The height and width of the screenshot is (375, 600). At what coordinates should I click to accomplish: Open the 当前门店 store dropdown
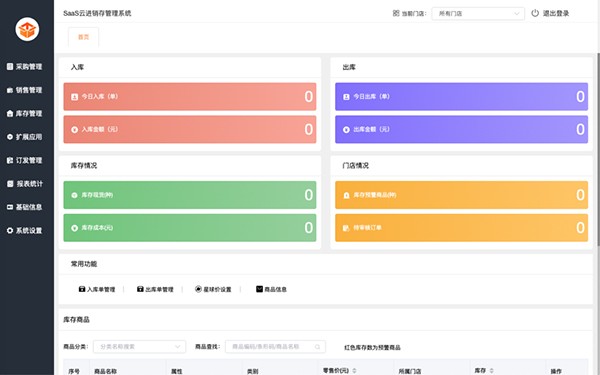pos(478,13)
